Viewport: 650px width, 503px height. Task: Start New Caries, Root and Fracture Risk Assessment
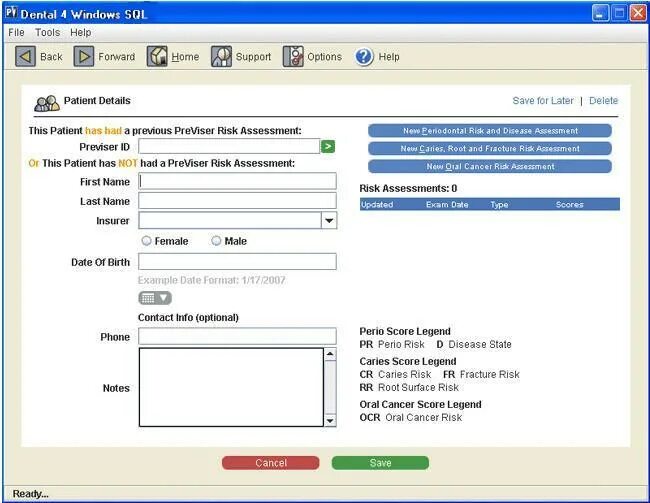(490, 148)
